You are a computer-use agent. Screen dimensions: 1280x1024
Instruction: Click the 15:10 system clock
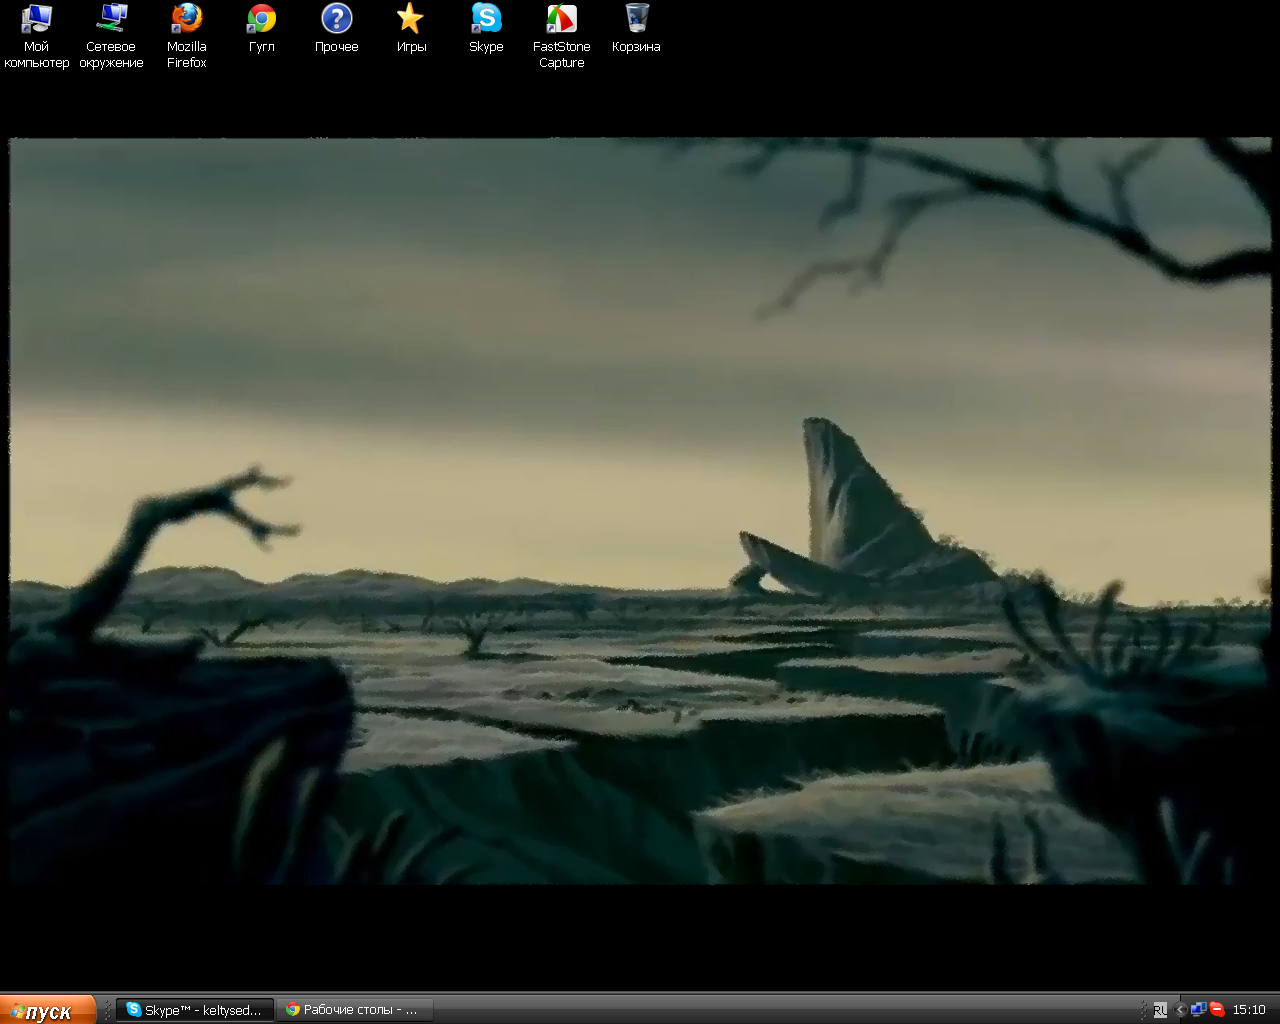pos(1249,1010)
